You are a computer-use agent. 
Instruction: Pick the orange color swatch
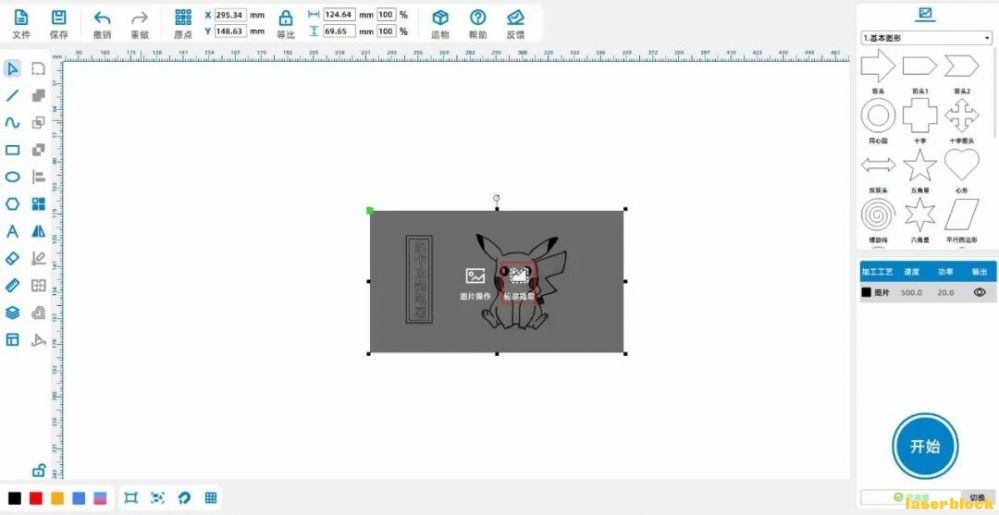pyautogui.click(x=57, y=498)
